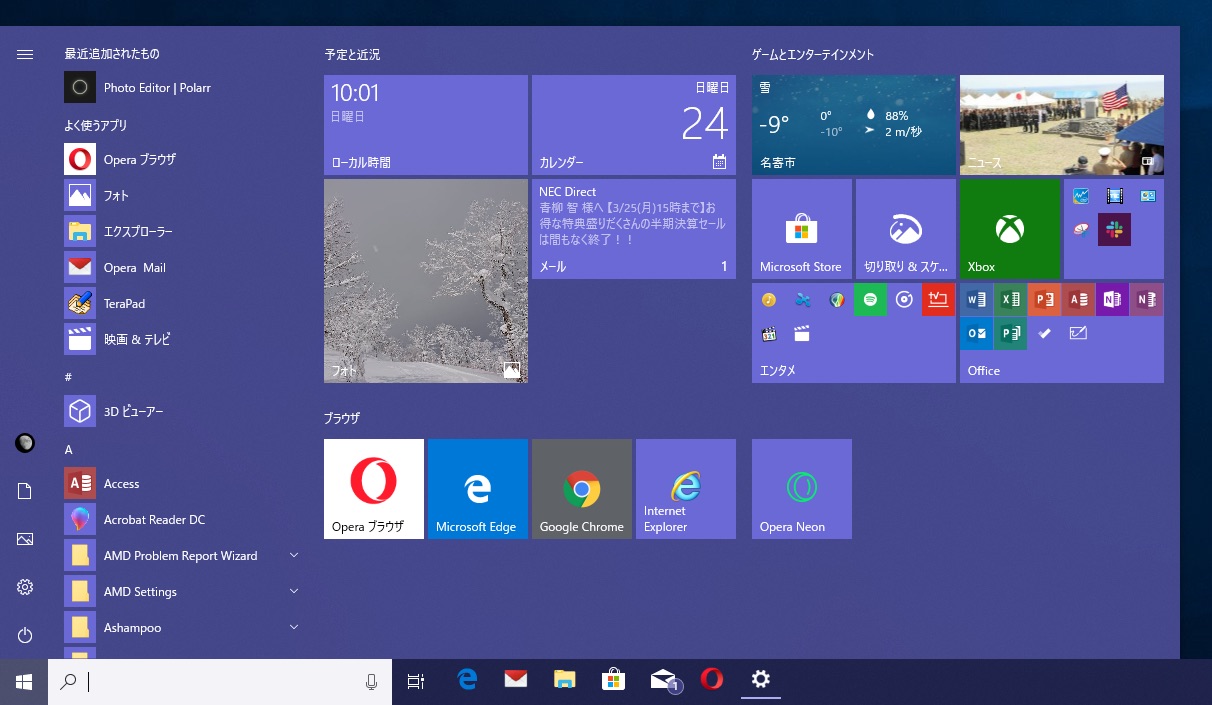Open the unnamed tile folder containing Slack
The image size is (1212, 705).
[x=1114, y=229]
